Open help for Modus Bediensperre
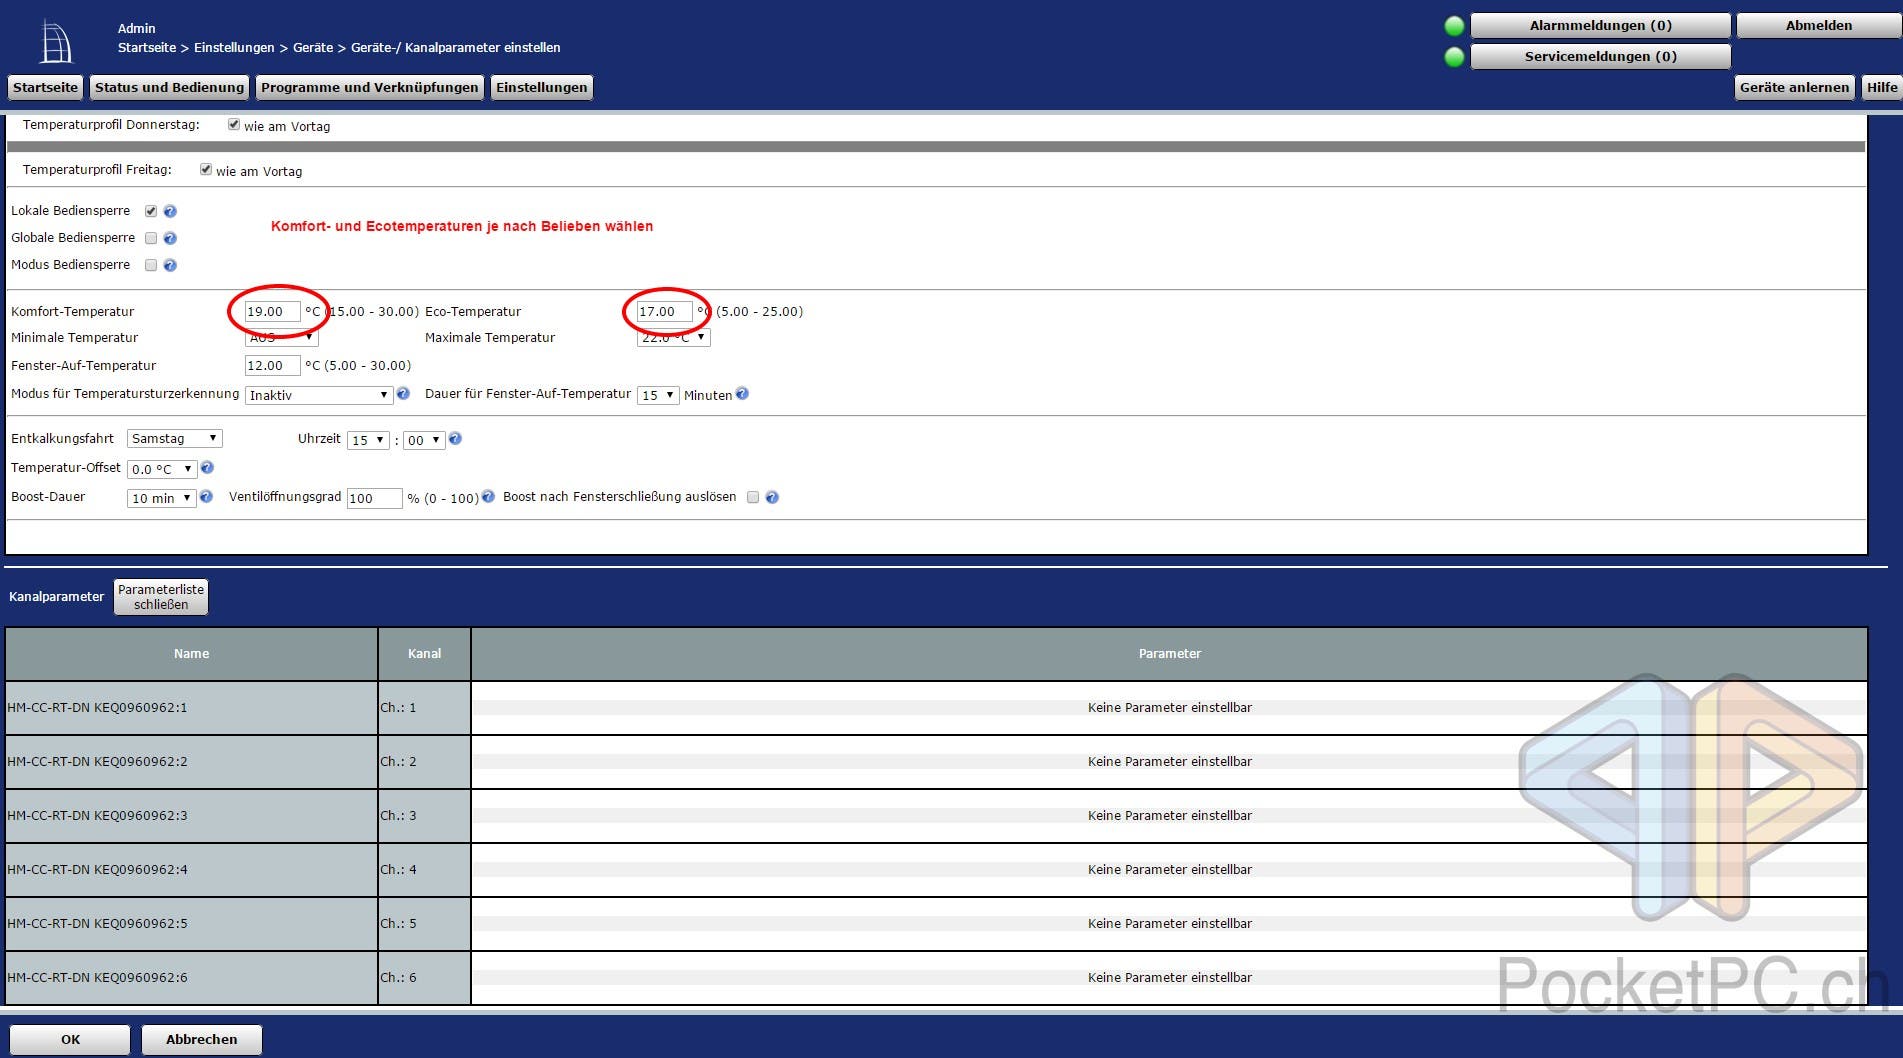Image resolution: width=1903 pixels, height=1058 pixels. 170,265
